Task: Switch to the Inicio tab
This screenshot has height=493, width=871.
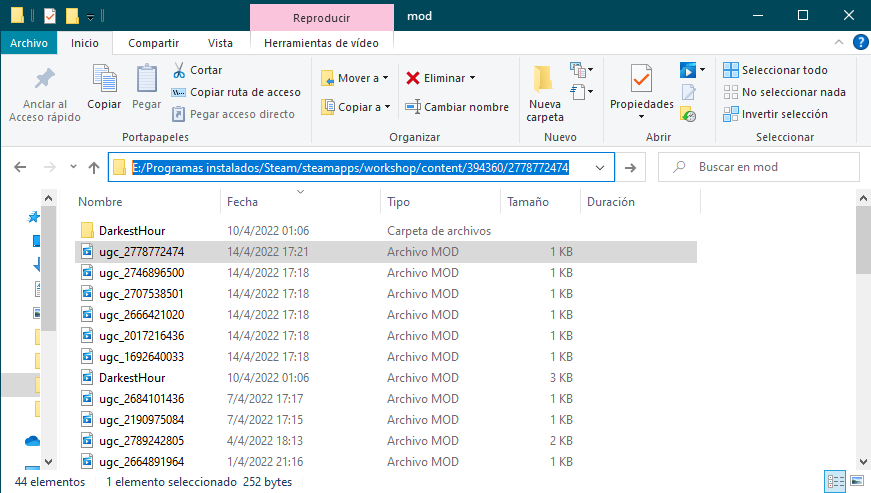Action: coord(84,43)
